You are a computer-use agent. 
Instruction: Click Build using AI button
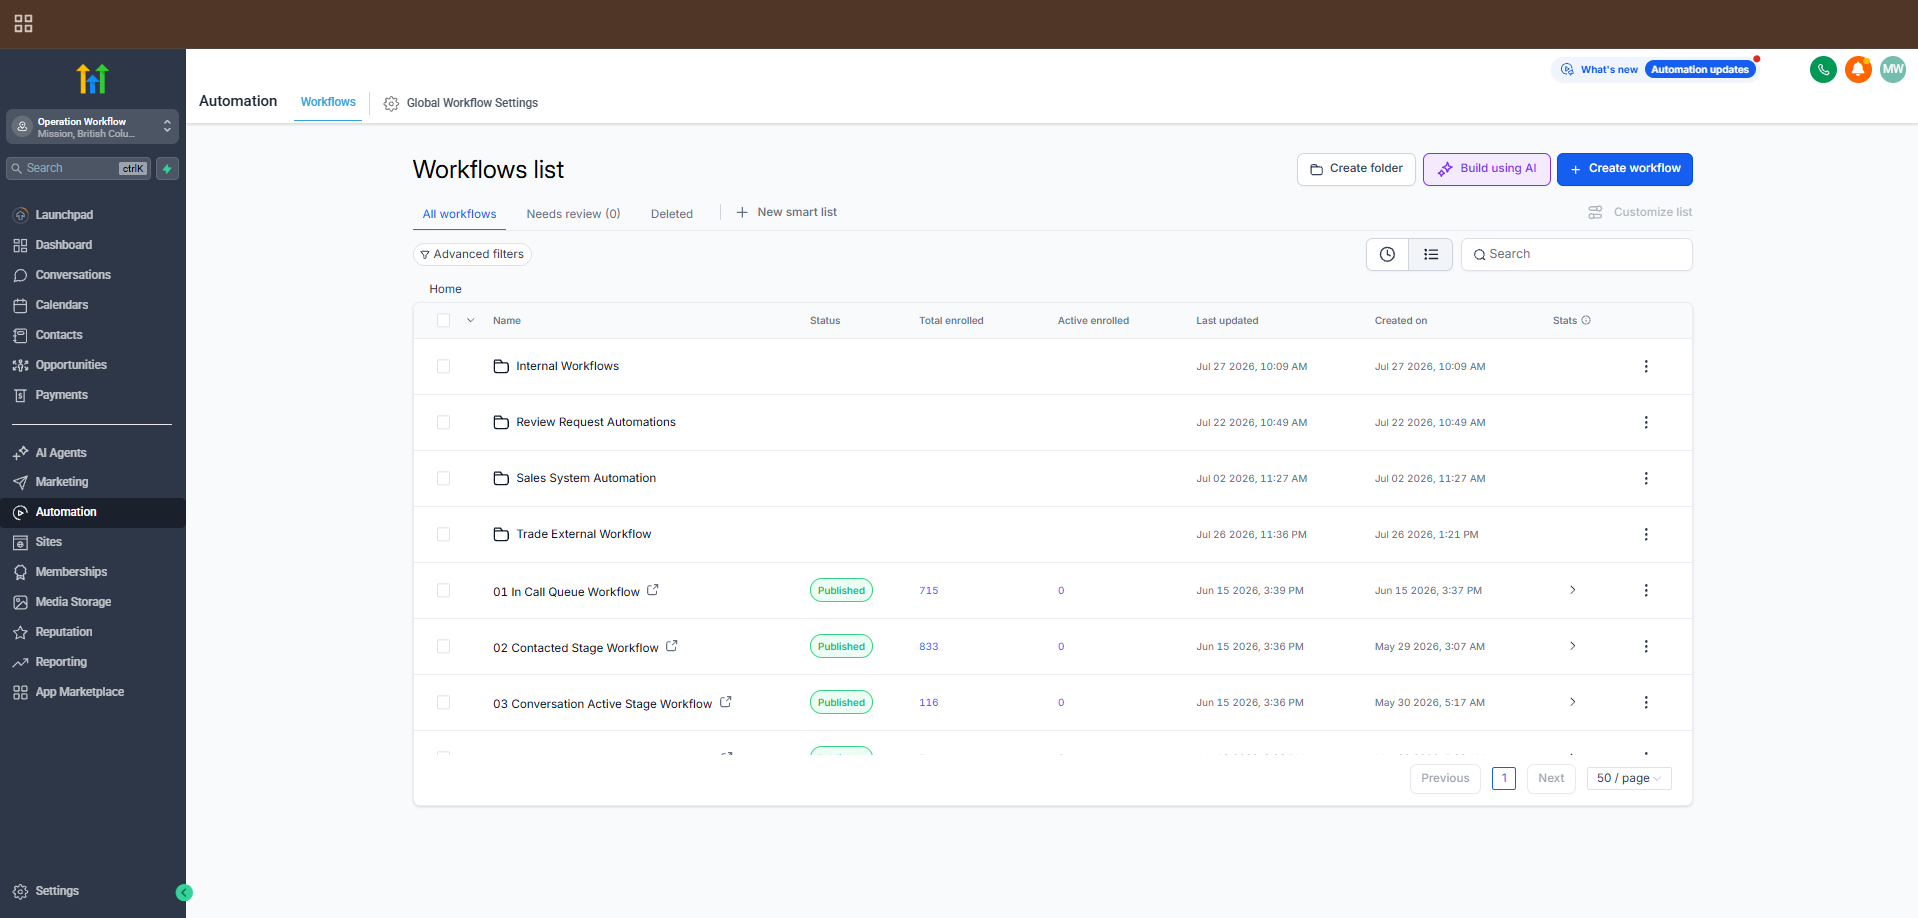[x=1487, y=169]
